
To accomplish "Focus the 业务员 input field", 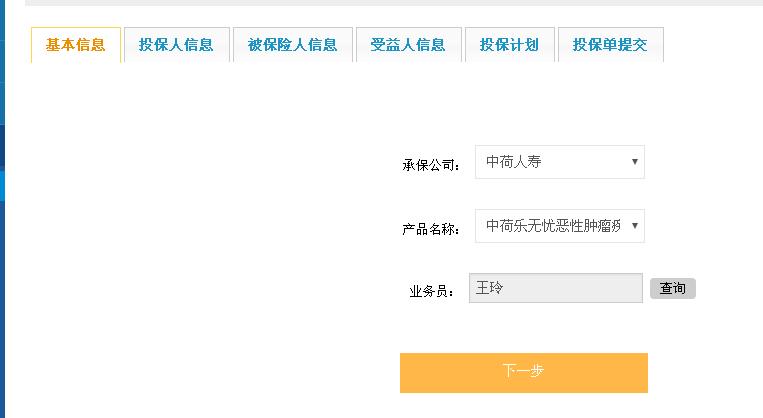I will 556,288.
